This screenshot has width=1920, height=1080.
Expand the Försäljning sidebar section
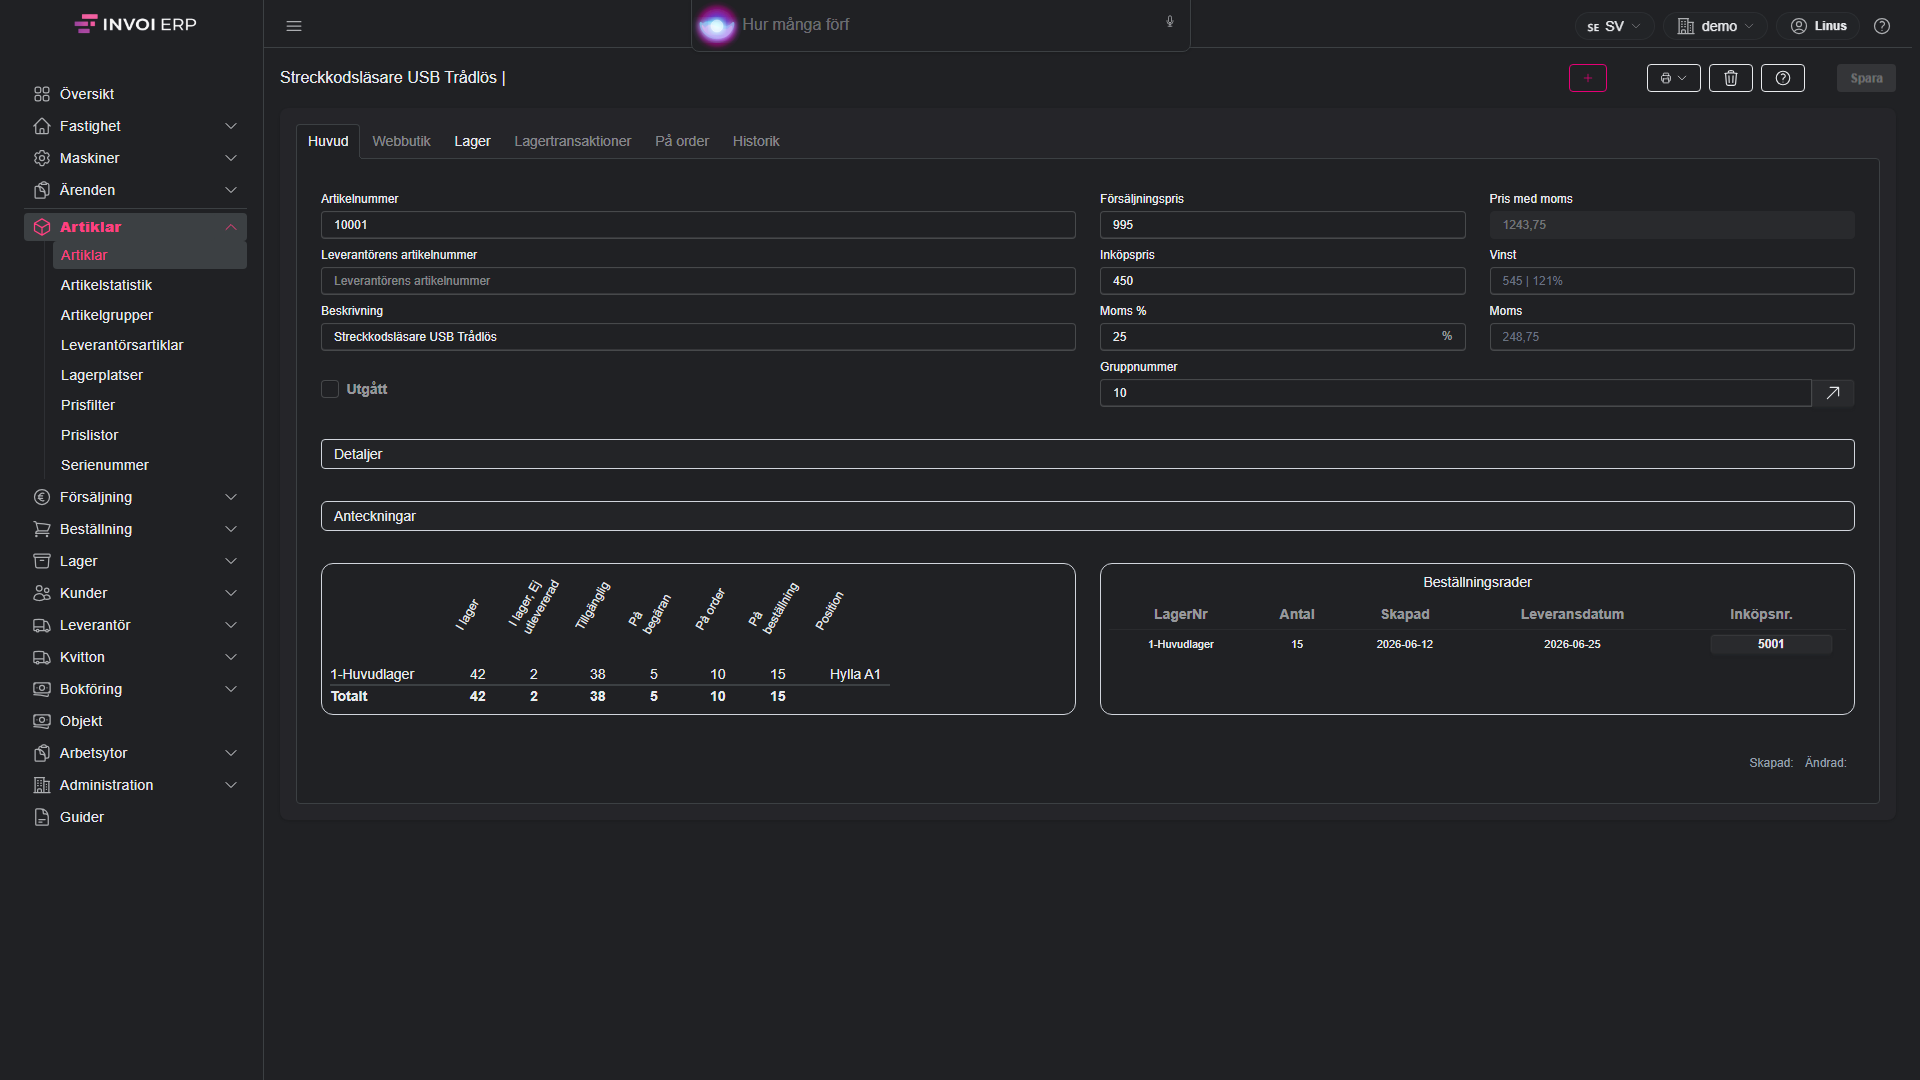click(135, 497)
